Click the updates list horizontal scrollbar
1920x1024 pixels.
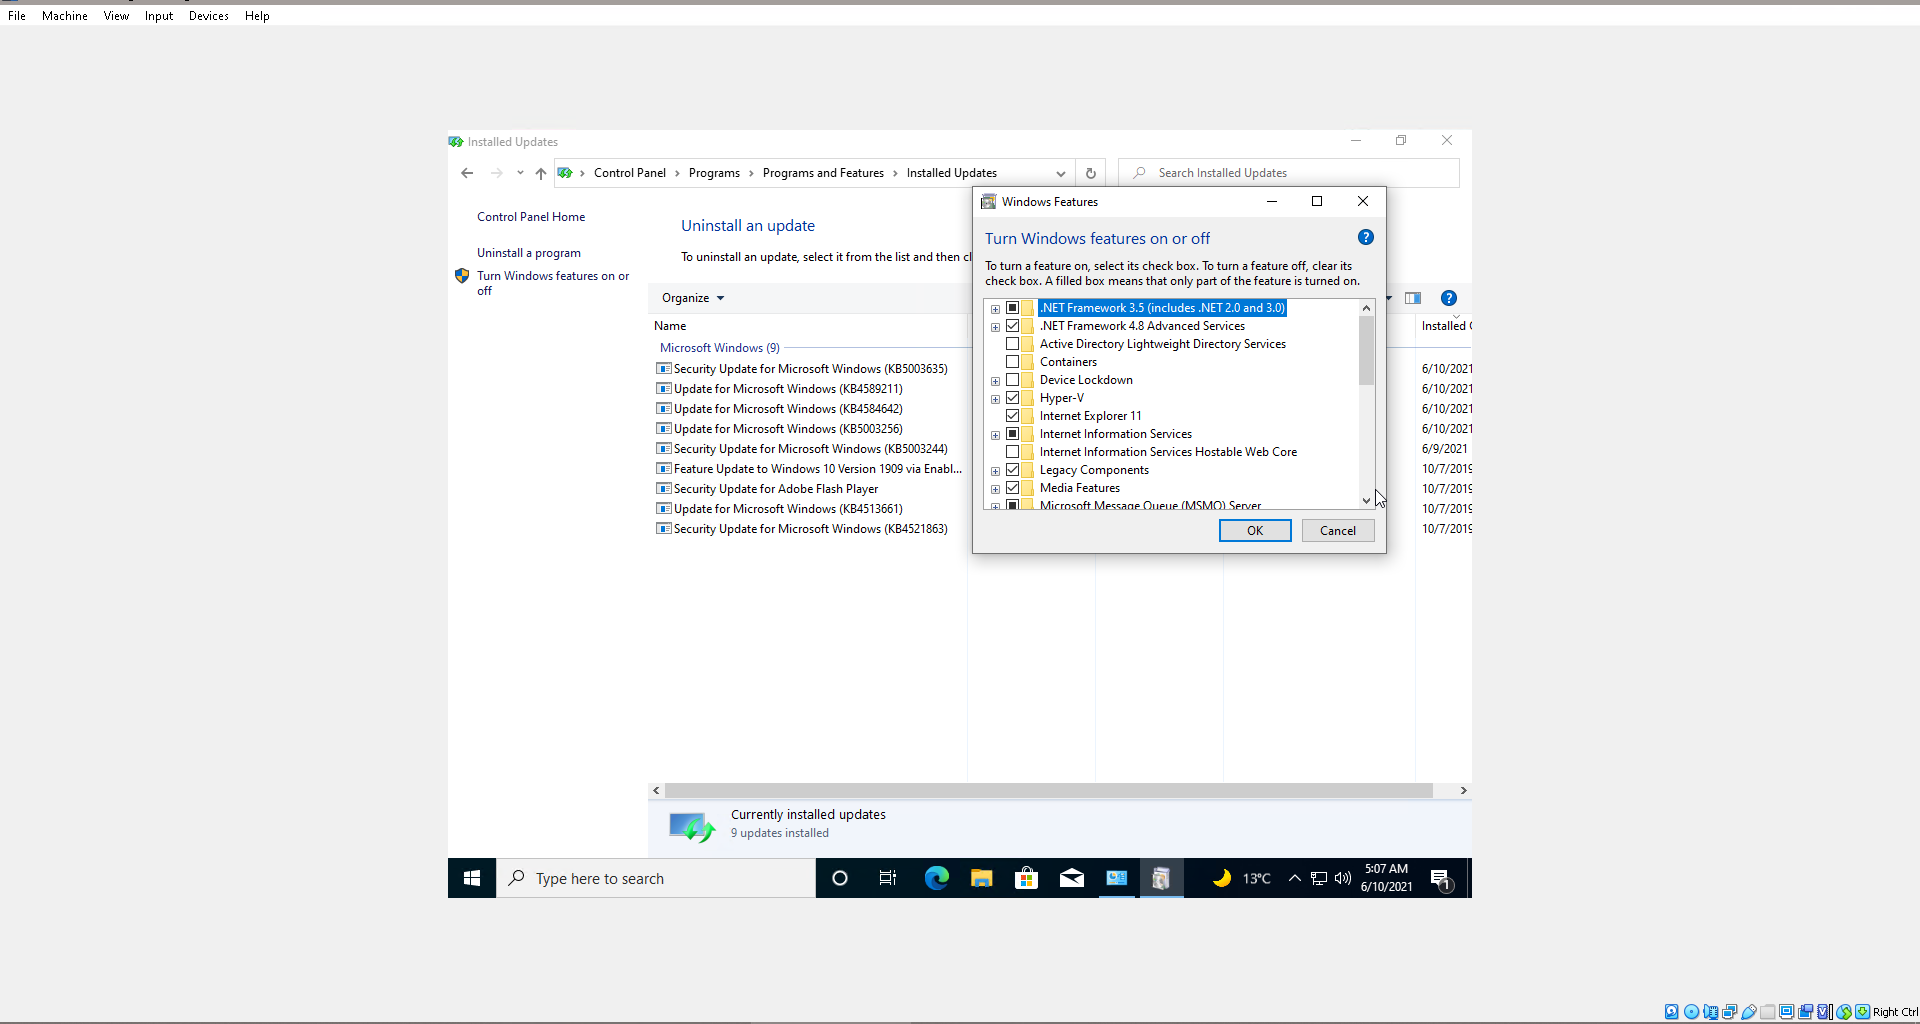[1049, 790]
